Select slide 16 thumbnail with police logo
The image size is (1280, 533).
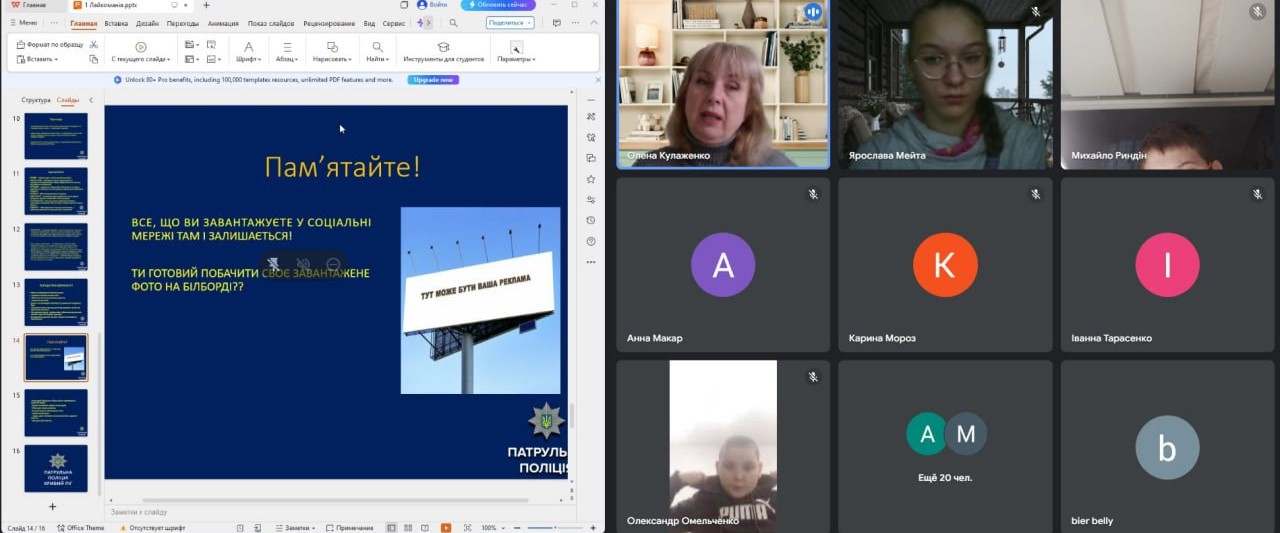point(56,467)
